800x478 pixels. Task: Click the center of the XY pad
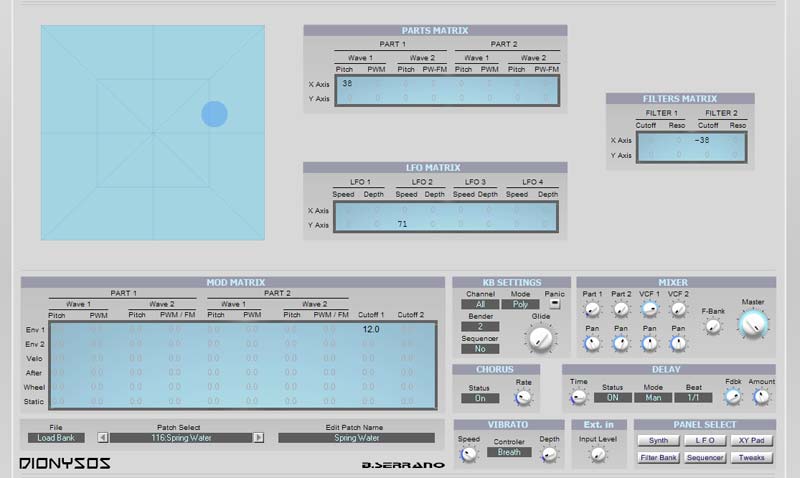click(153, 133)
